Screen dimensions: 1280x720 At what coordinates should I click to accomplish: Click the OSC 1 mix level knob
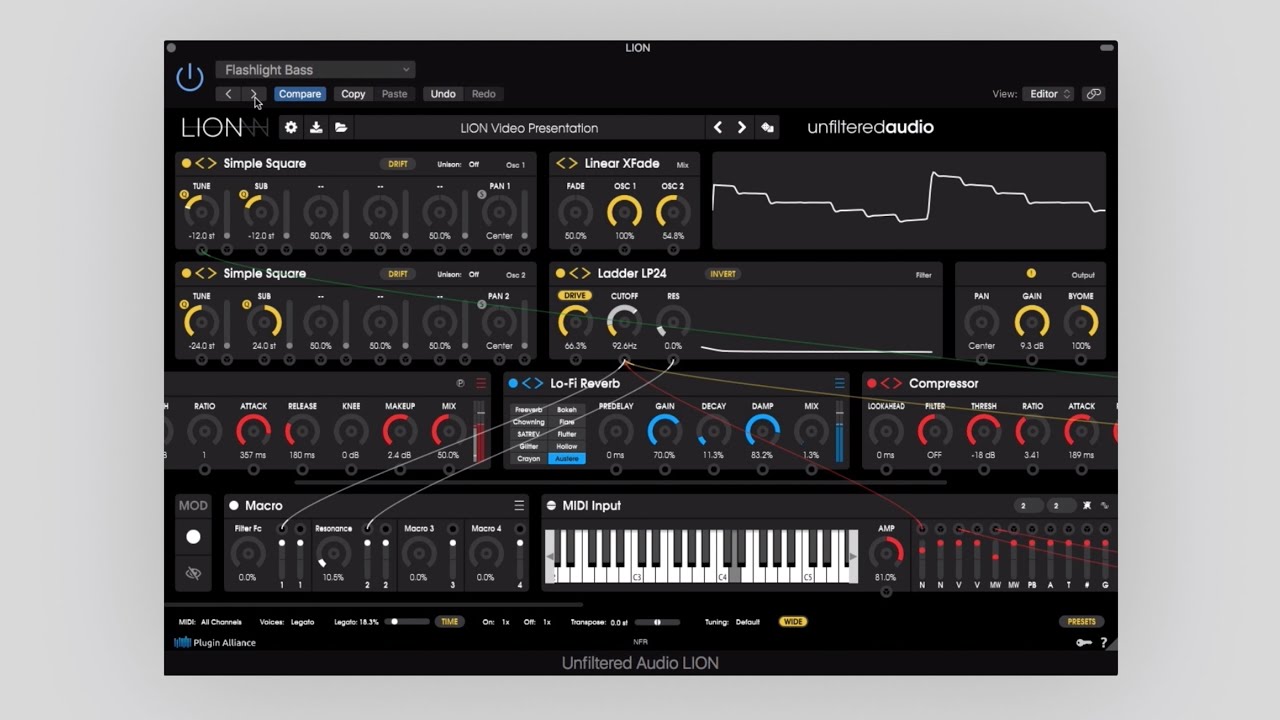(625, 212)
